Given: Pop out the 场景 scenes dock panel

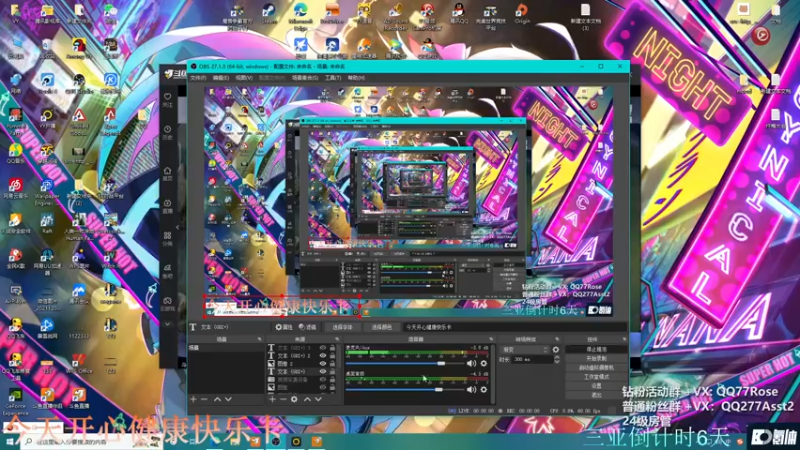Looking at the screenshot, I should point(259,339).
